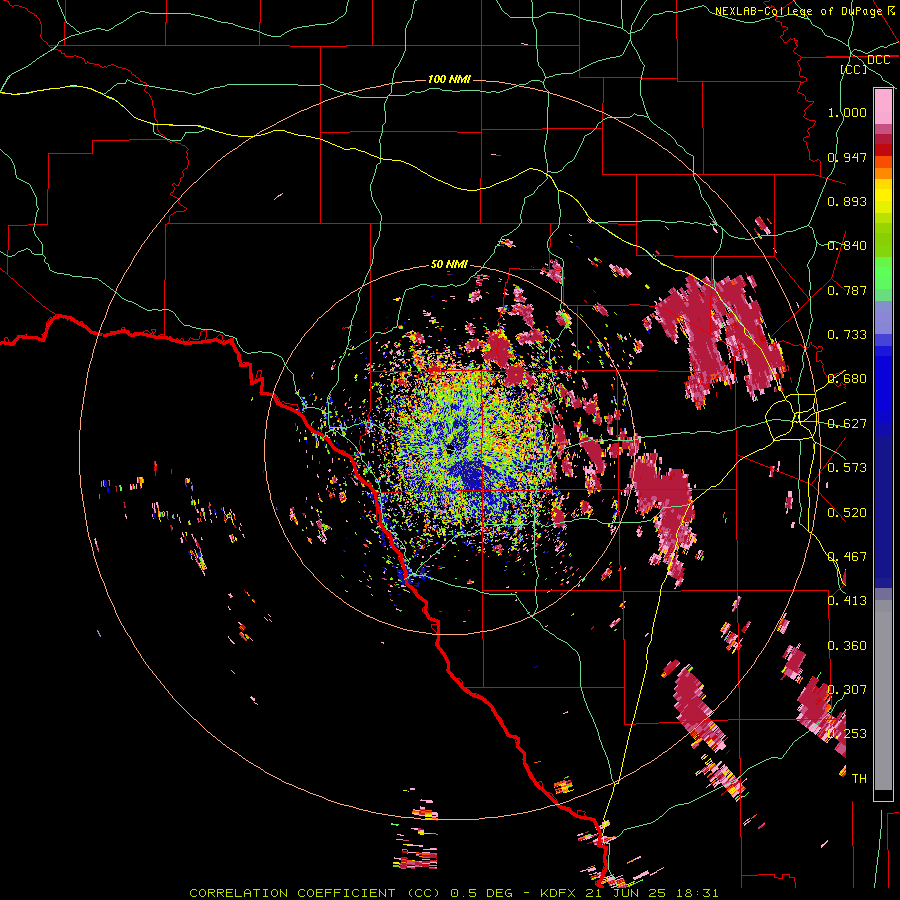Select the 1.000 scale value
Viewport: 900px width, 900px height.
click(847, 112)
